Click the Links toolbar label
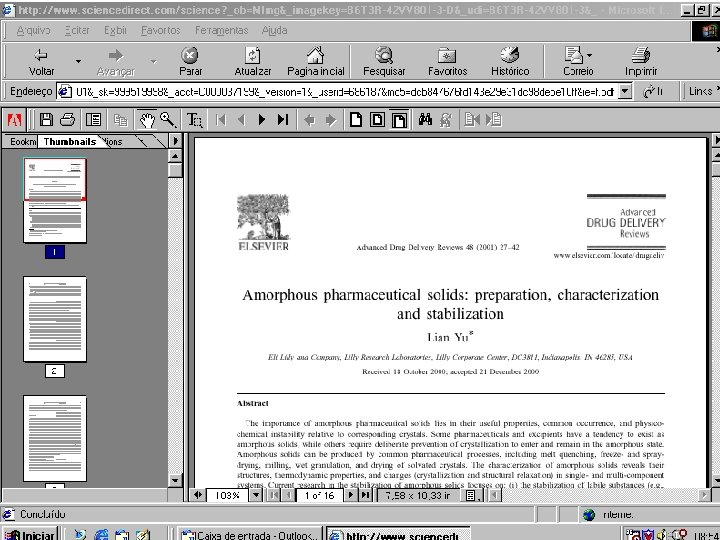 [701, 91]
